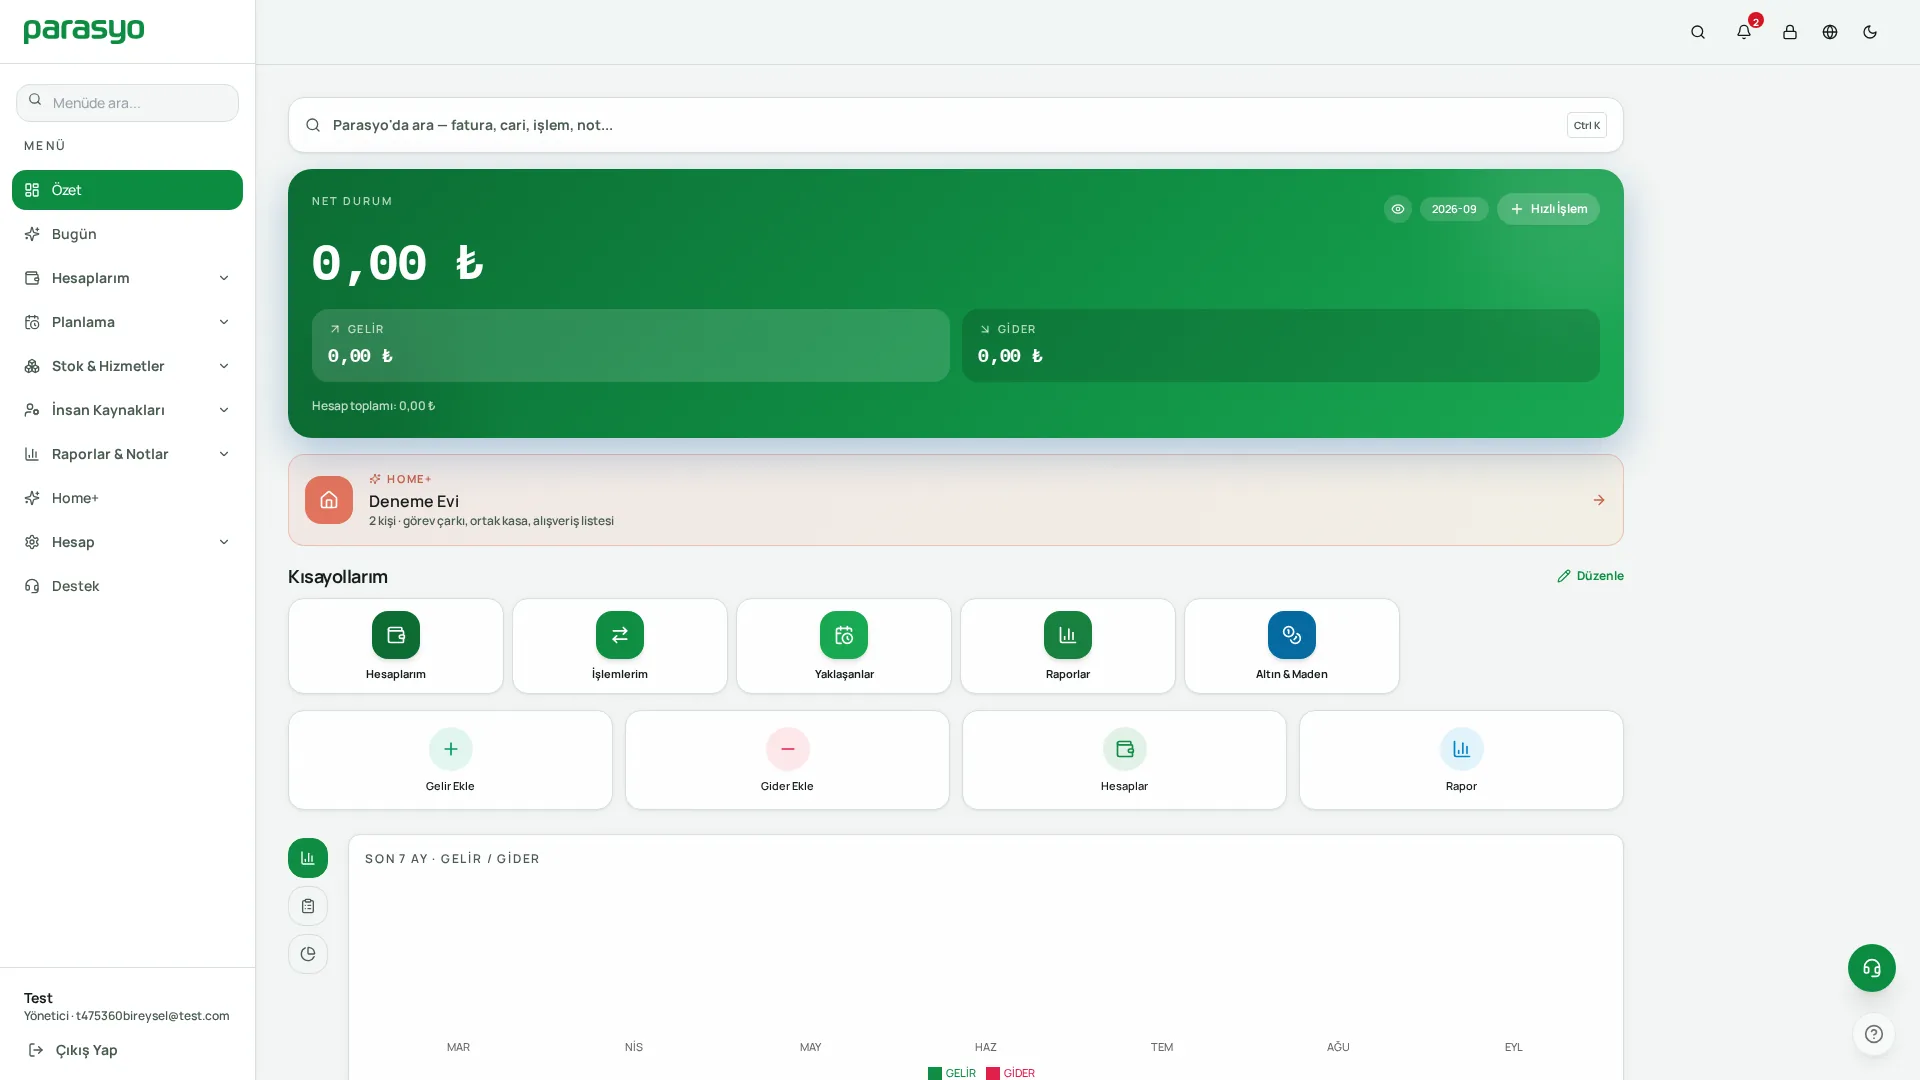
Task: Expand the Stok & Hizmetler section
Action: pyautogui.click(x=127, y=366)
